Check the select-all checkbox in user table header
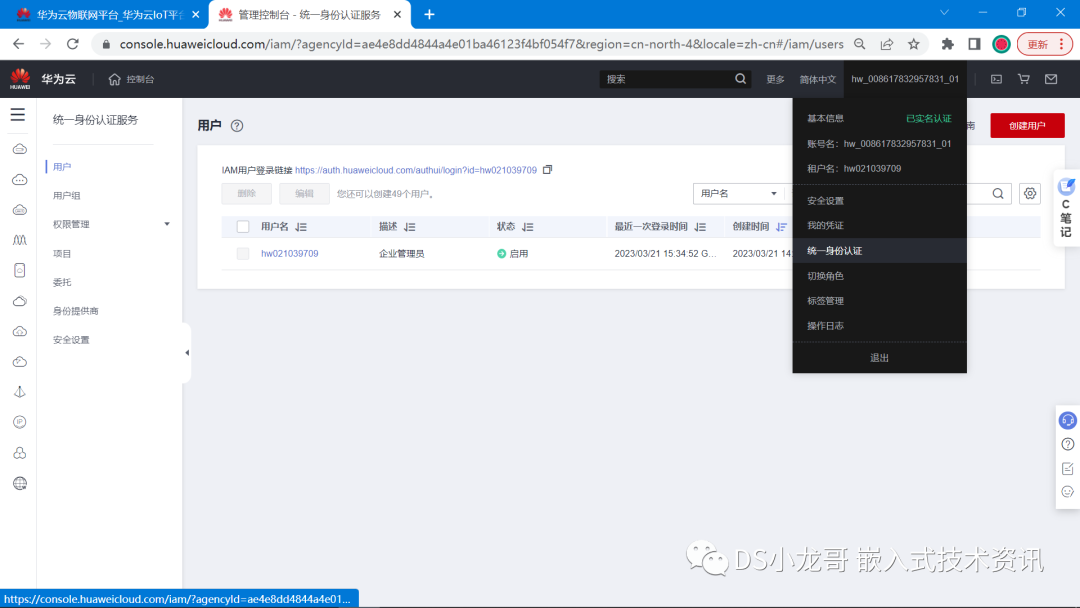The image size is (1080, 608). [x=241, y=227]
